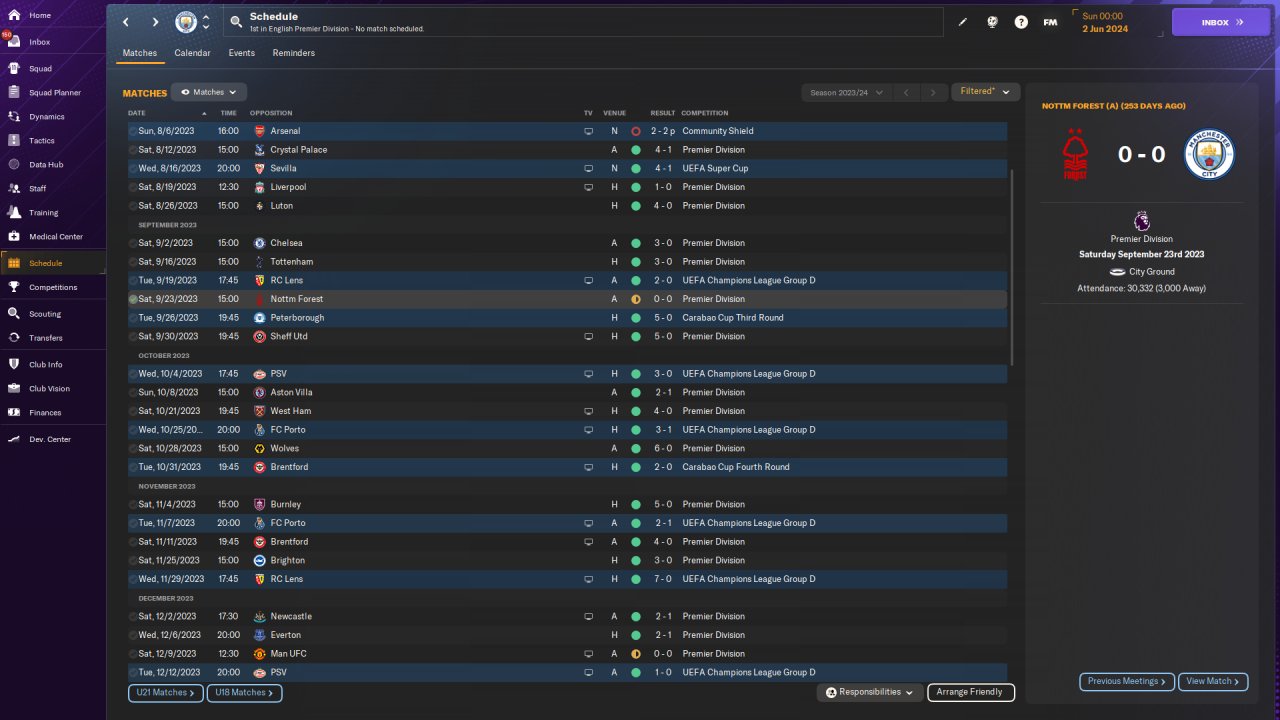This screenshot has width=1280, height=720.
Task: Click the TV icon on the Arsenal row
Action: click(x=589, y=131)
